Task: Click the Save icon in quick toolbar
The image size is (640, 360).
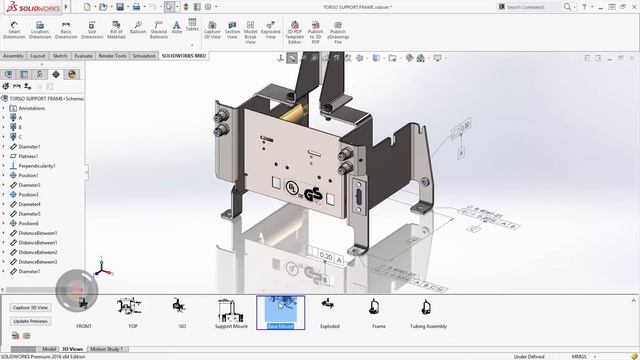Action: [x=120, y=7]
